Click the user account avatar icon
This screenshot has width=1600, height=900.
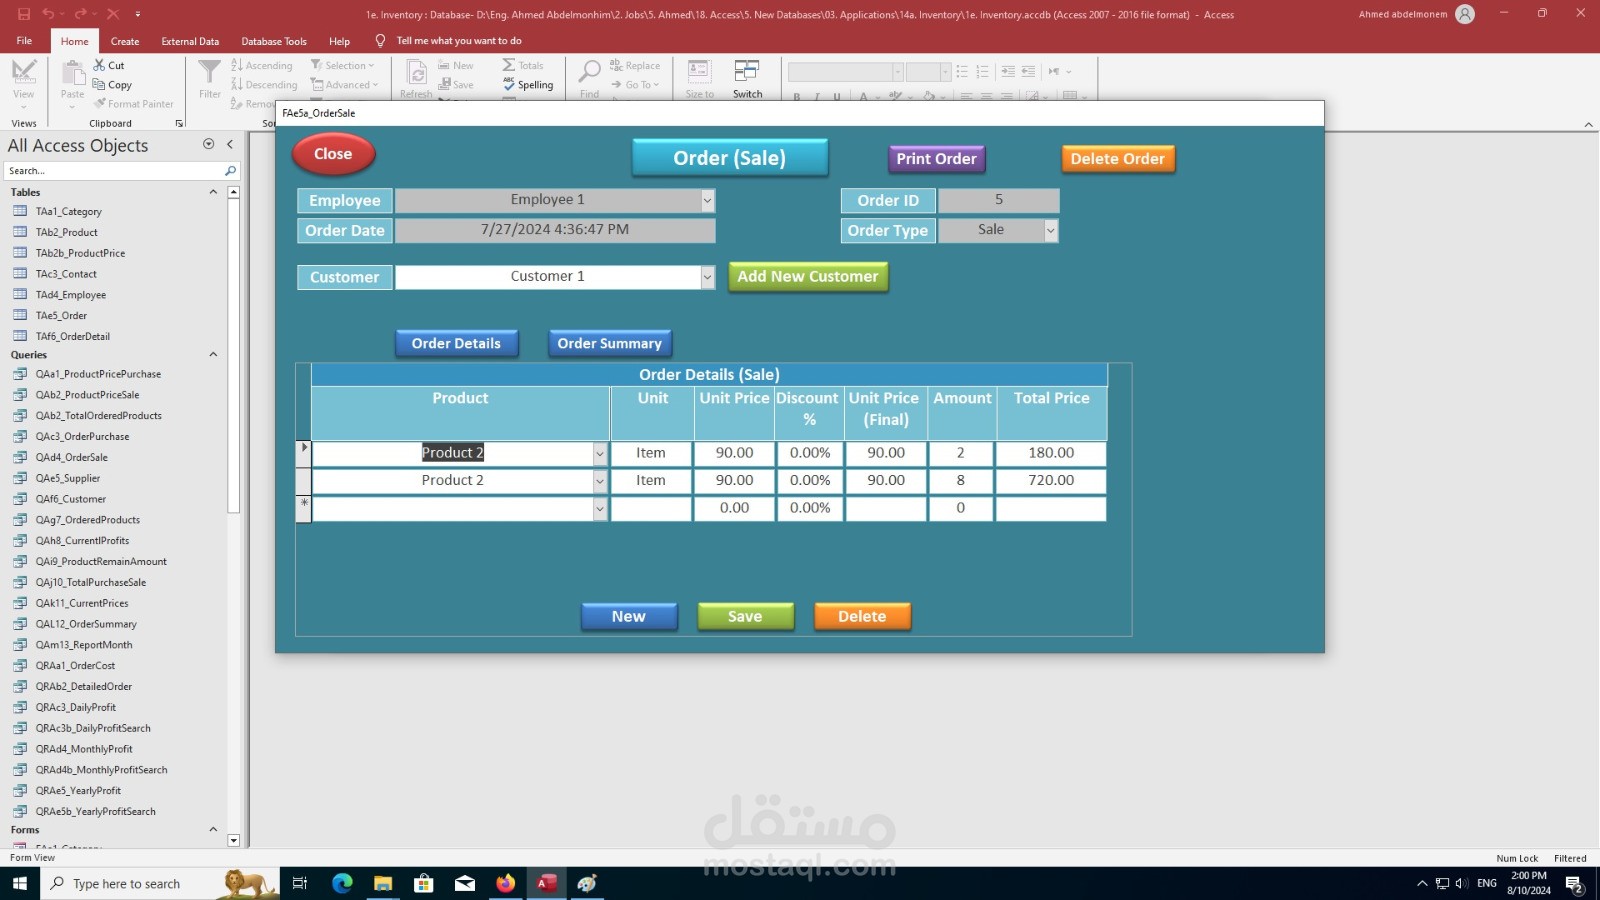(1465, 14)
